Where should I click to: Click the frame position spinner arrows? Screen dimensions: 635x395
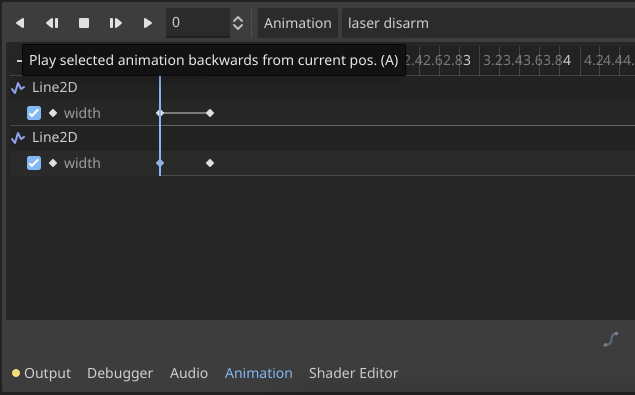click(x=238, y=23)
